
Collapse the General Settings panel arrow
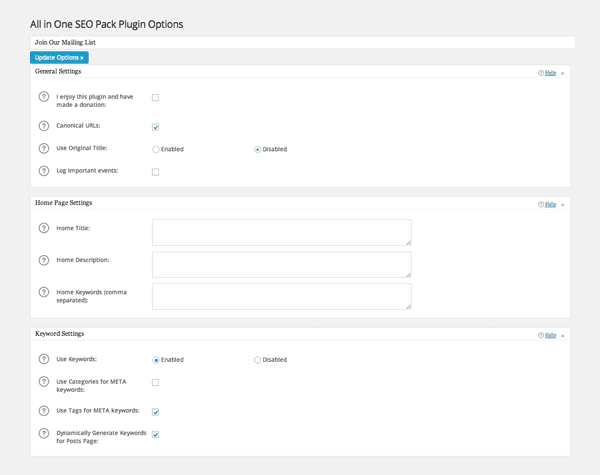(x=562, y=73)
